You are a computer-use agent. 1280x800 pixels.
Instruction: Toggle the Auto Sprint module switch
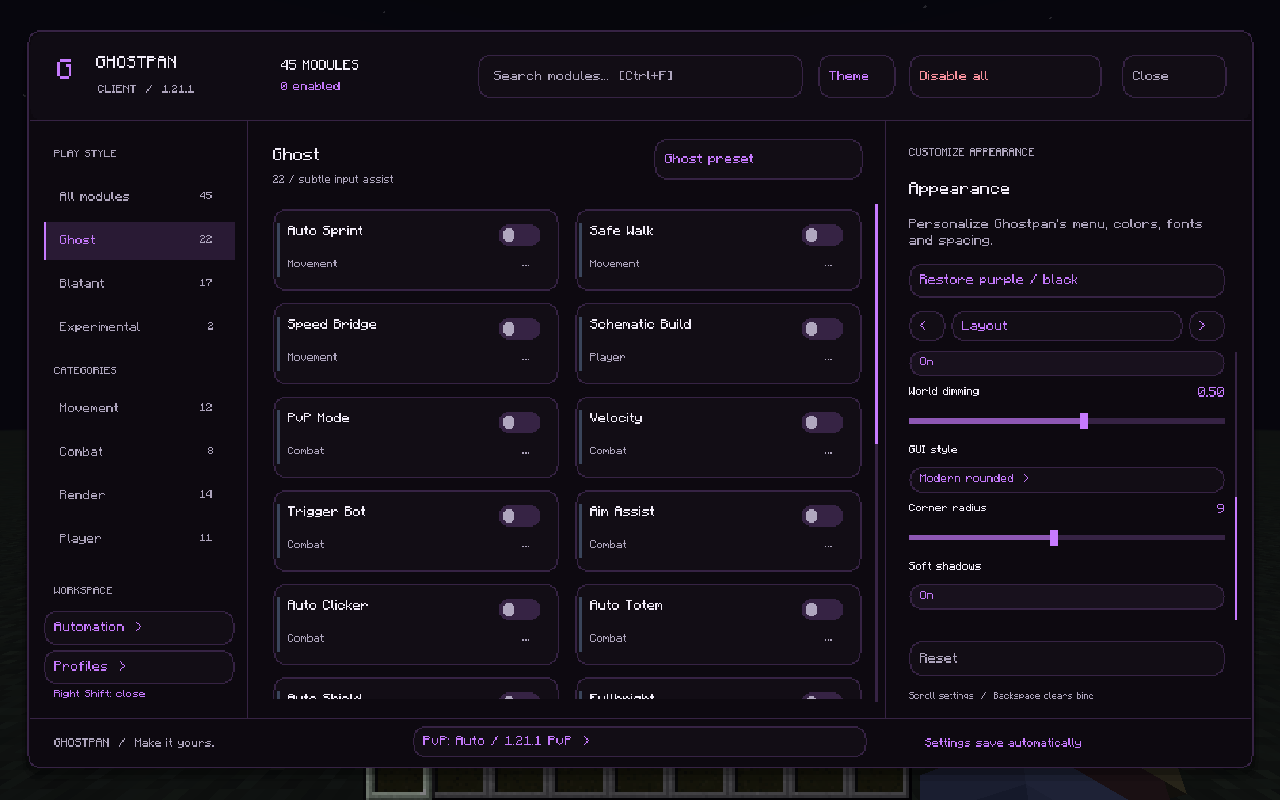(x=519, y=235)
